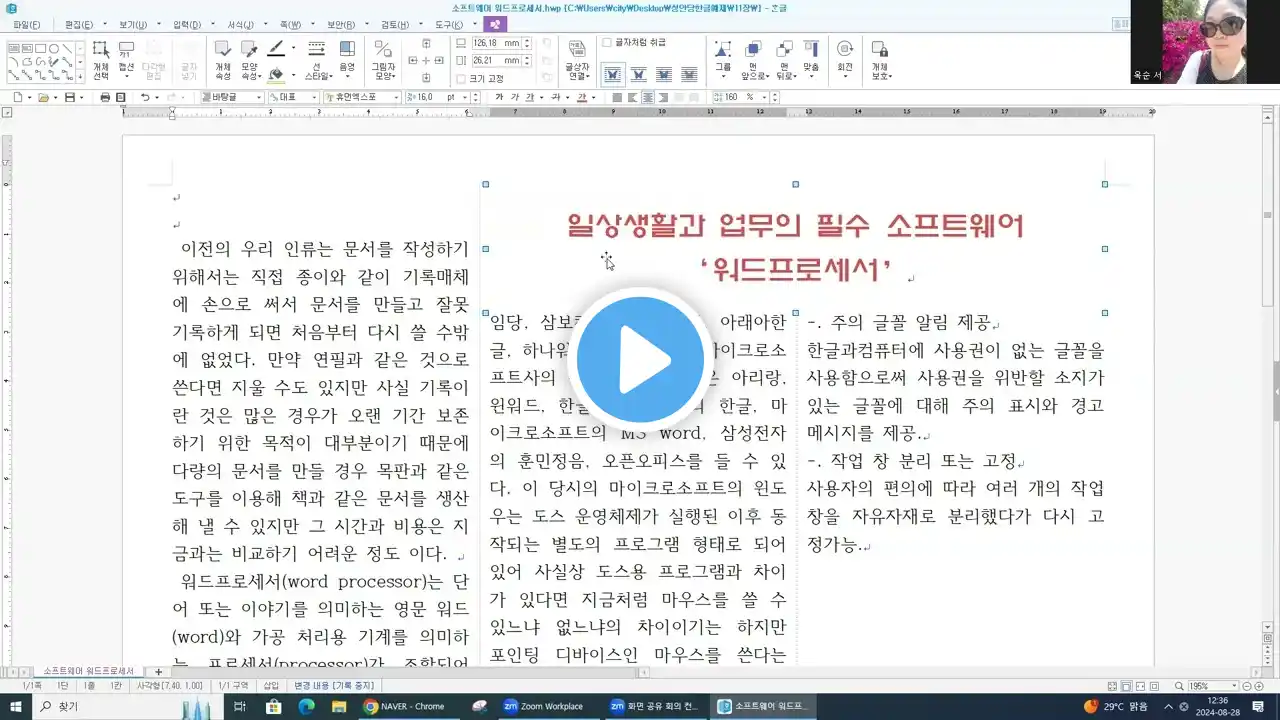Open the 서식(J) menu
The image size is (1280, 720).
[240, 24]
